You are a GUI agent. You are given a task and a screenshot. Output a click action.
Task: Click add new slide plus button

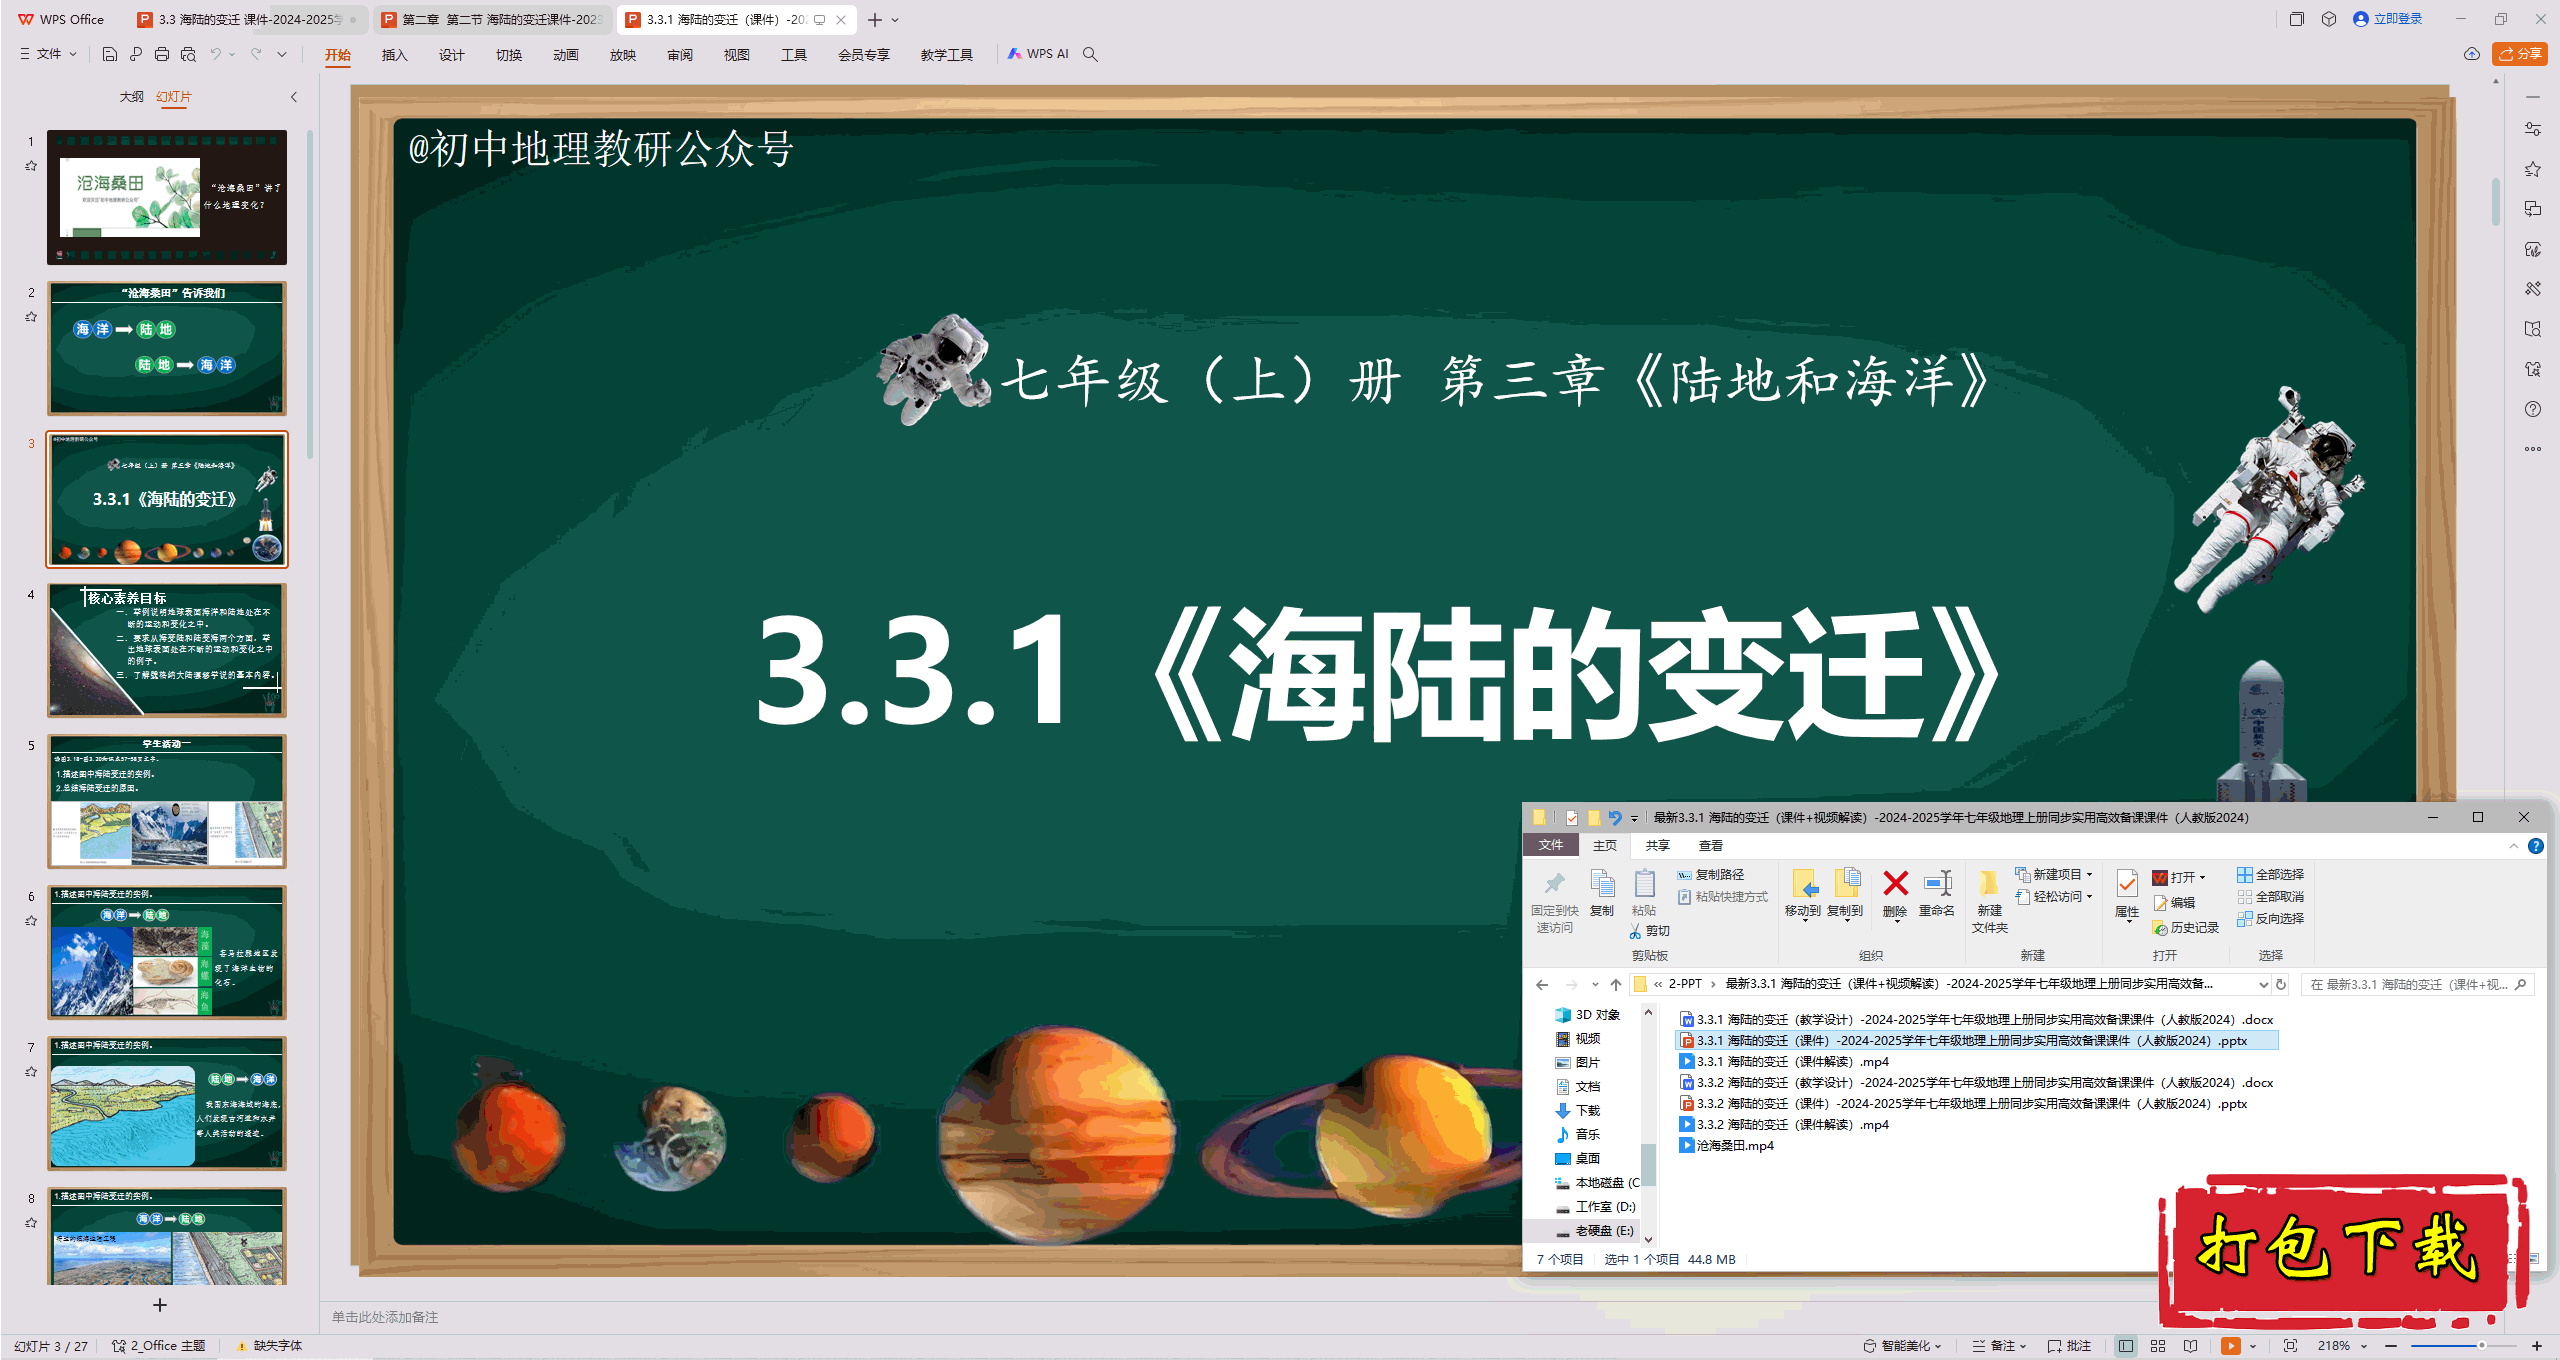coord(160,1304)
